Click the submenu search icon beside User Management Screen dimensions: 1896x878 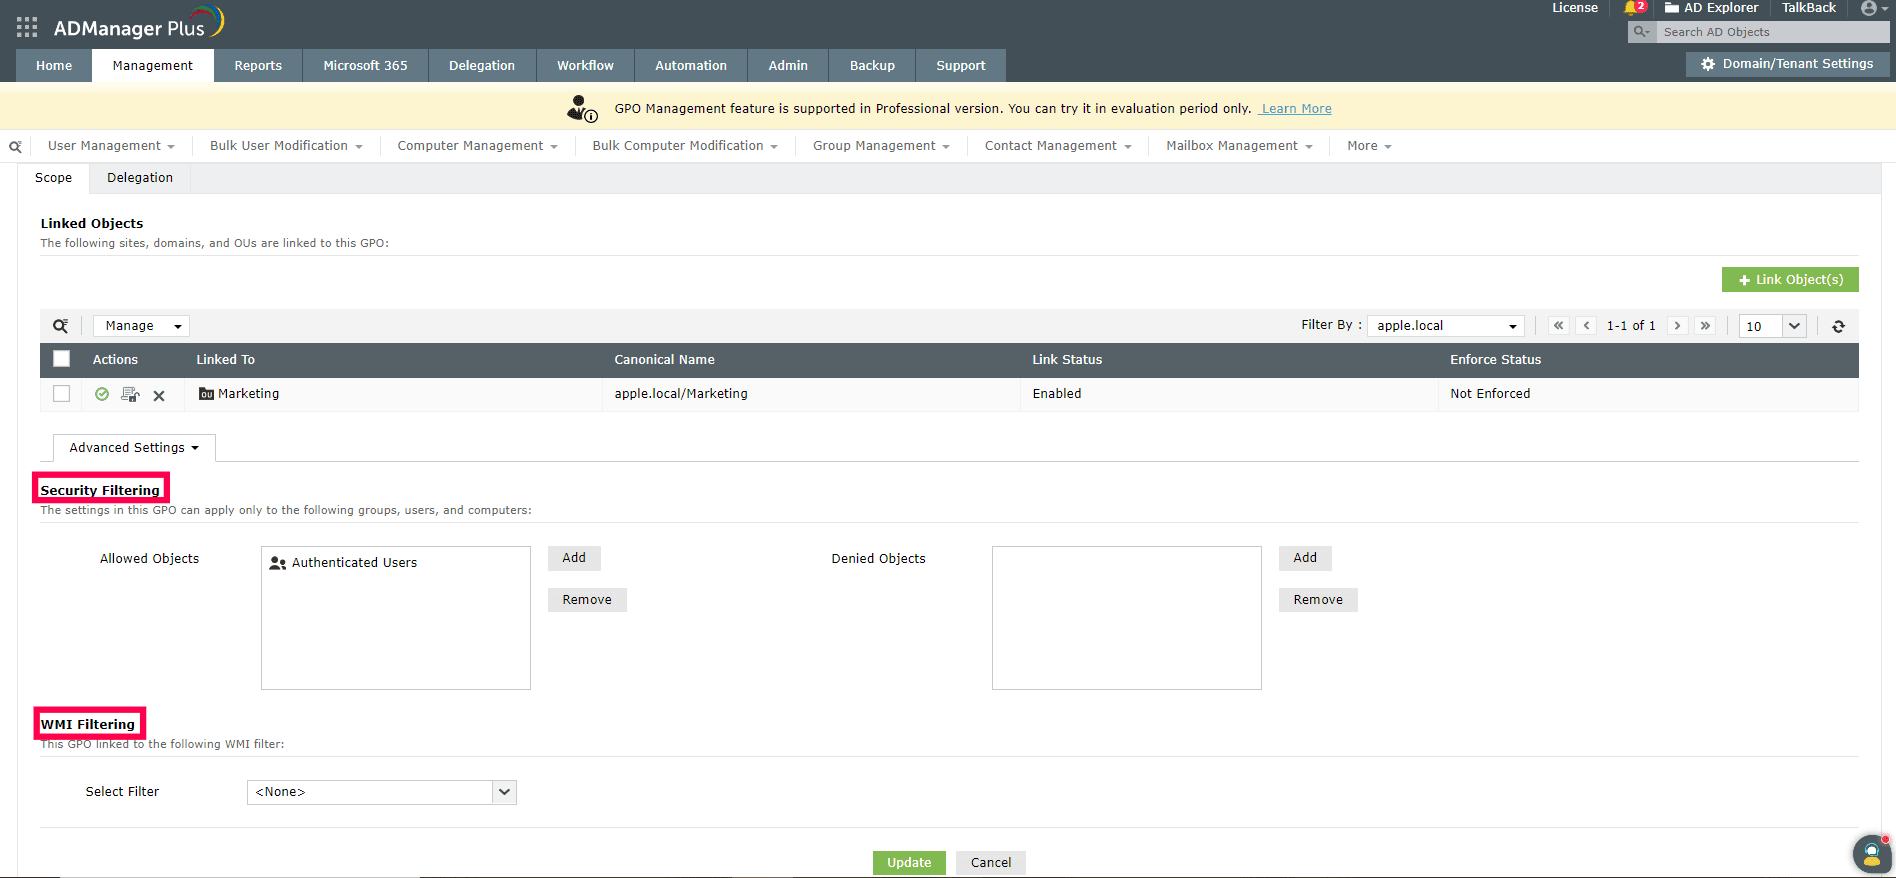pyautogui.click(x=15, y=146)
